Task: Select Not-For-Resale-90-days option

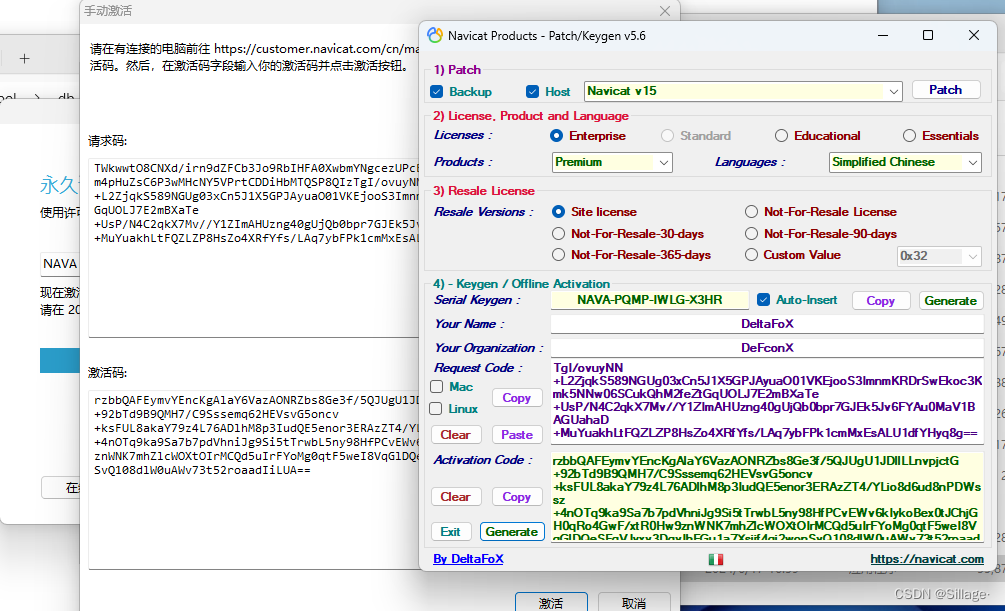Action: click(x=751, y=234)
